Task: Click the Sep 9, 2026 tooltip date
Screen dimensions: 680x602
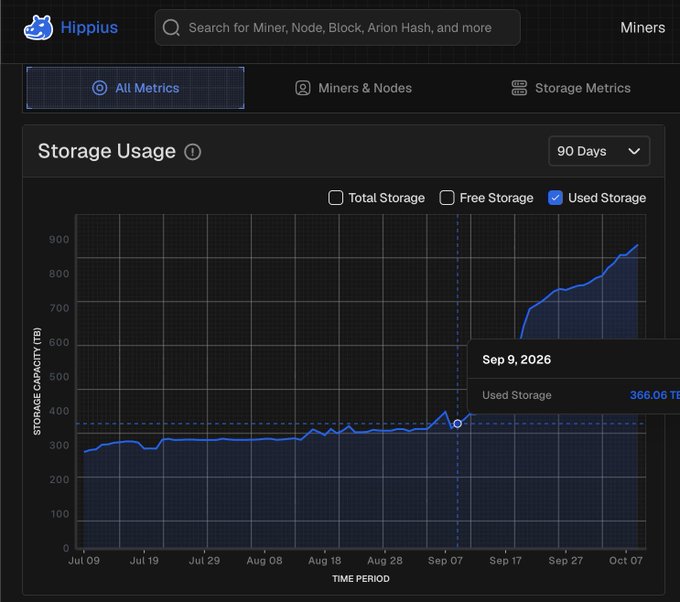Action: (x=517, y=360)
